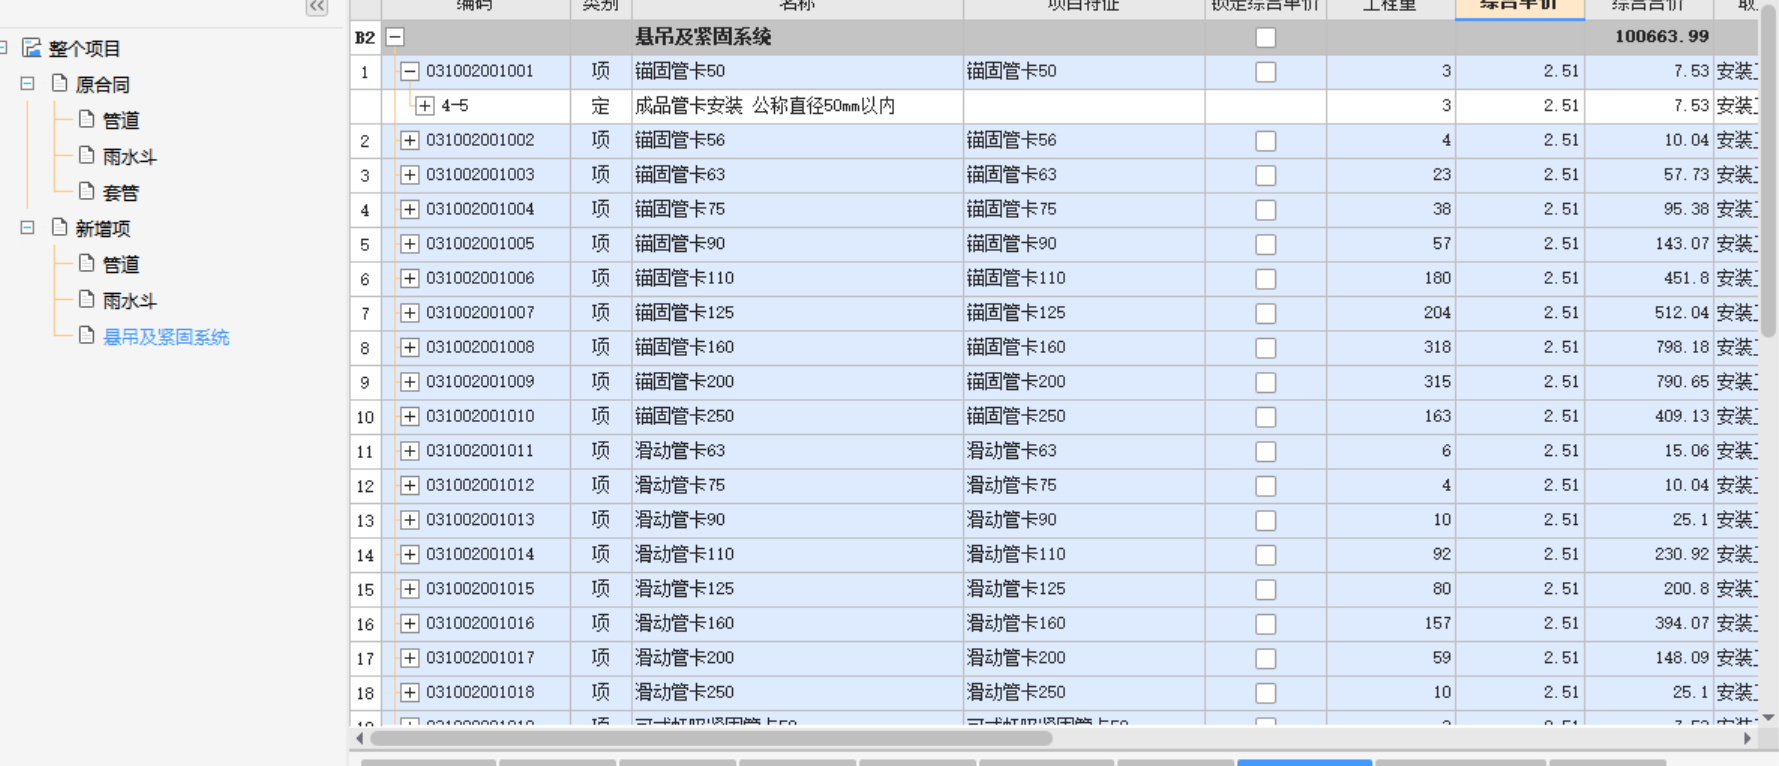
Task: Click the 套管 page icon
Action: 86,191
